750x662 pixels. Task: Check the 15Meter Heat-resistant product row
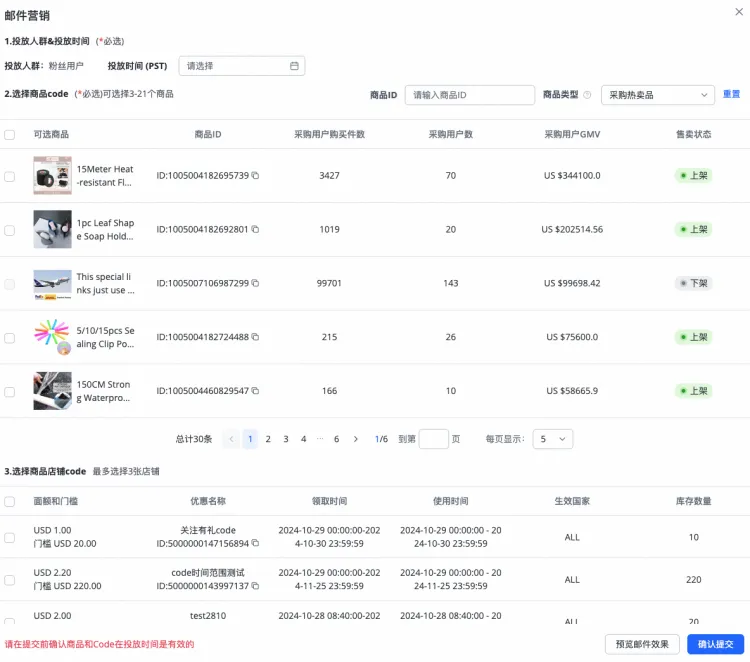tap(10, 176)
